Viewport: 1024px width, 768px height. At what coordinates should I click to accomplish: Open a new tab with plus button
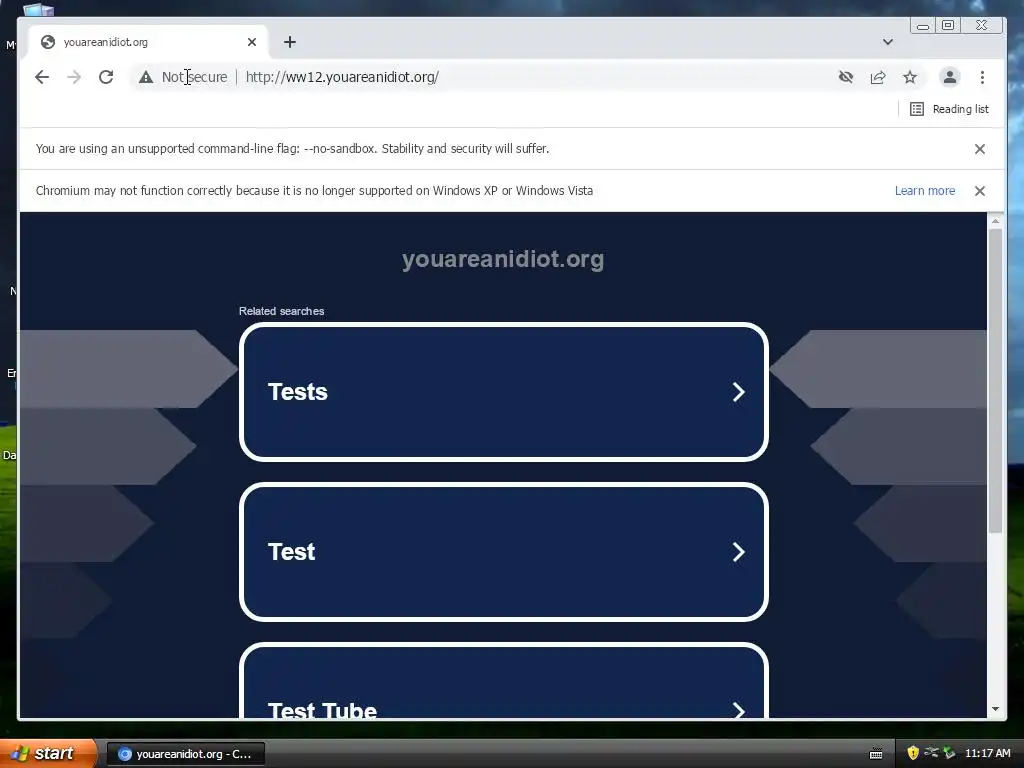tap(290, 42)
